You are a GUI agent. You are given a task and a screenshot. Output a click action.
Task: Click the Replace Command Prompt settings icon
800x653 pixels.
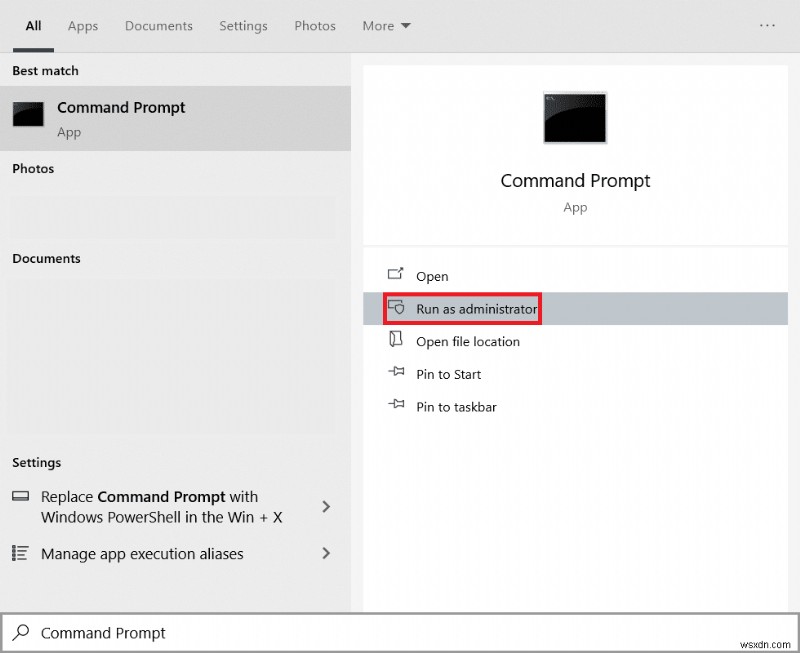tap(21, 496)
